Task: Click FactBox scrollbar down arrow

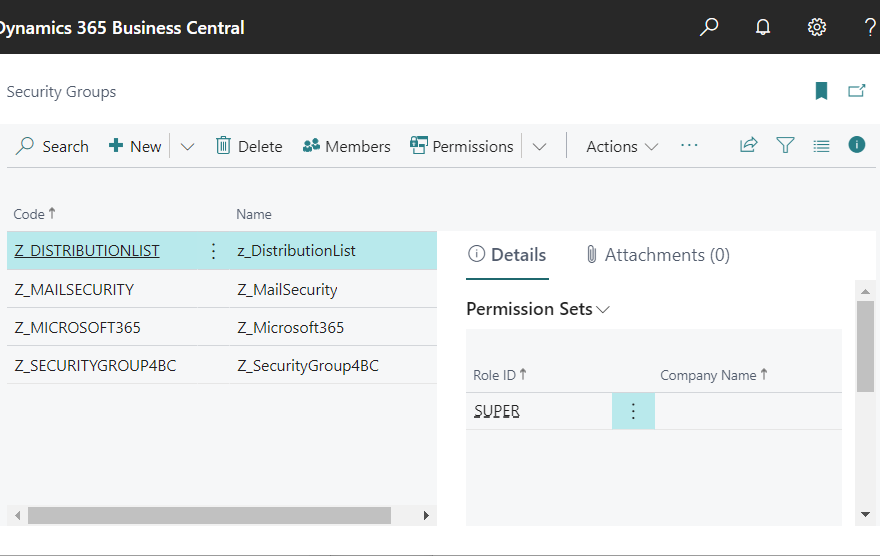Action: [865, 514]
